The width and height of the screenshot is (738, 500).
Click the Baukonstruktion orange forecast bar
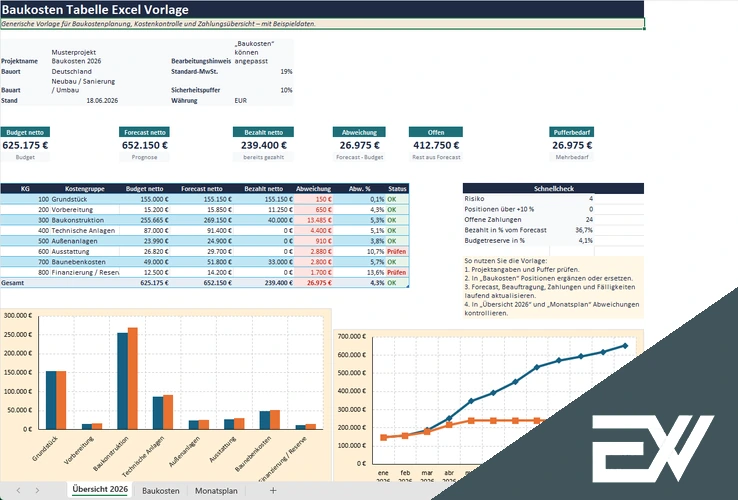pyautogui.click(x=133, y=379)
